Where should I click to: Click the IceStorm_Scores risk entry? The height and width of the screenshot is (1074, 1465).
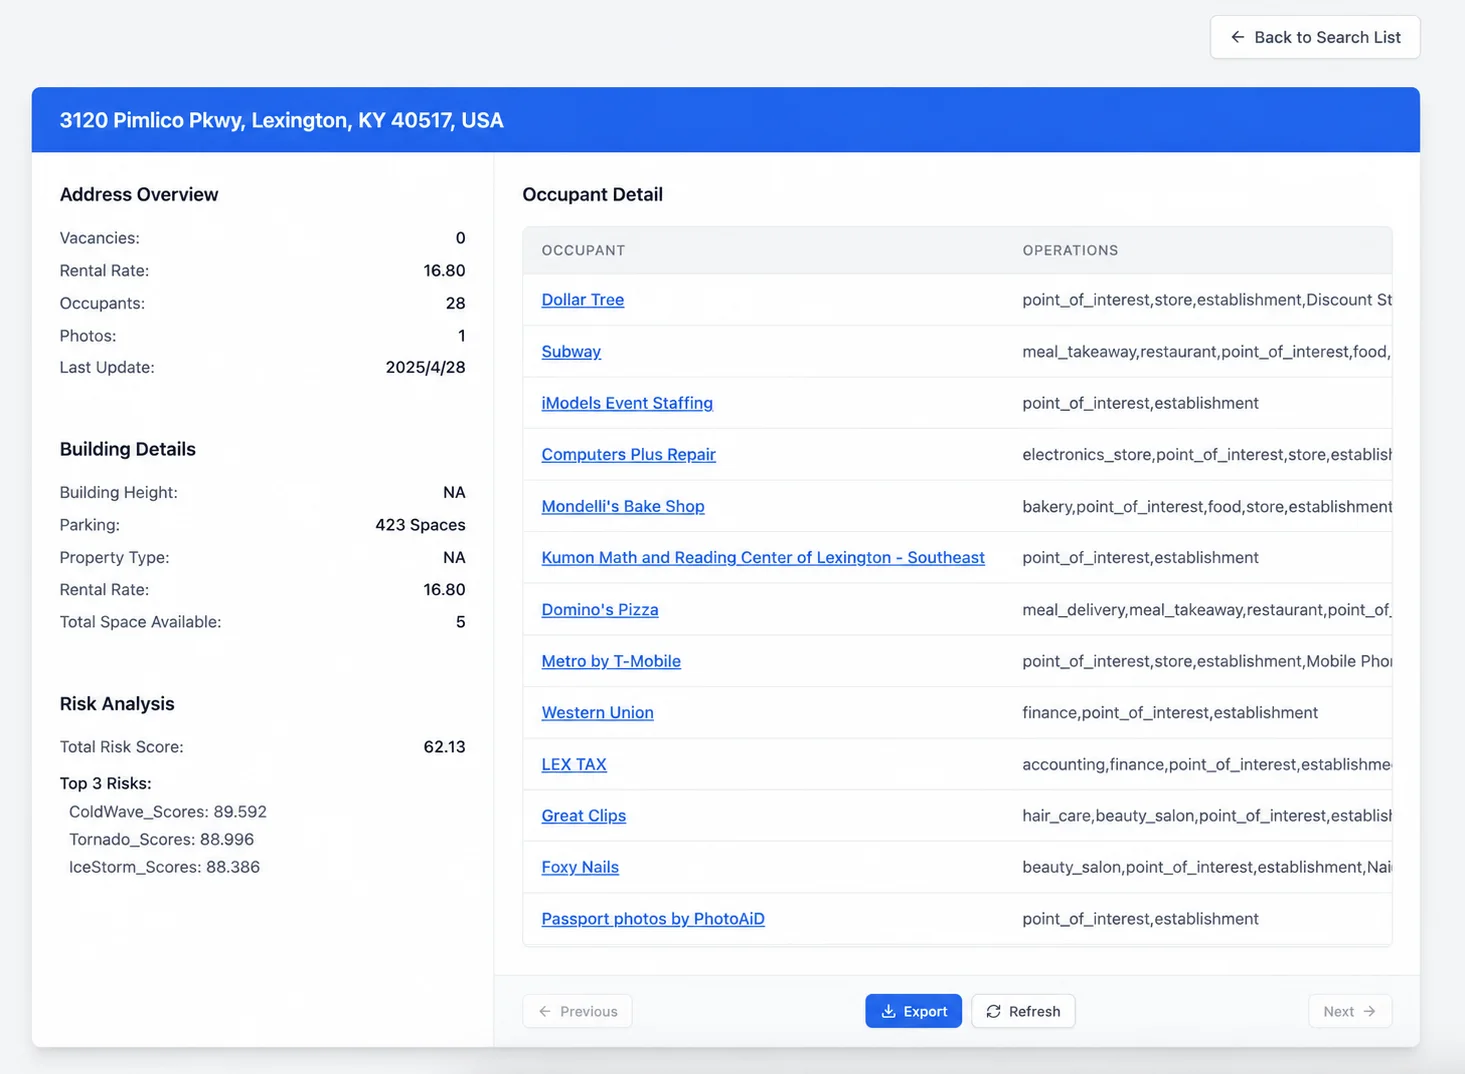coord(164,867)
